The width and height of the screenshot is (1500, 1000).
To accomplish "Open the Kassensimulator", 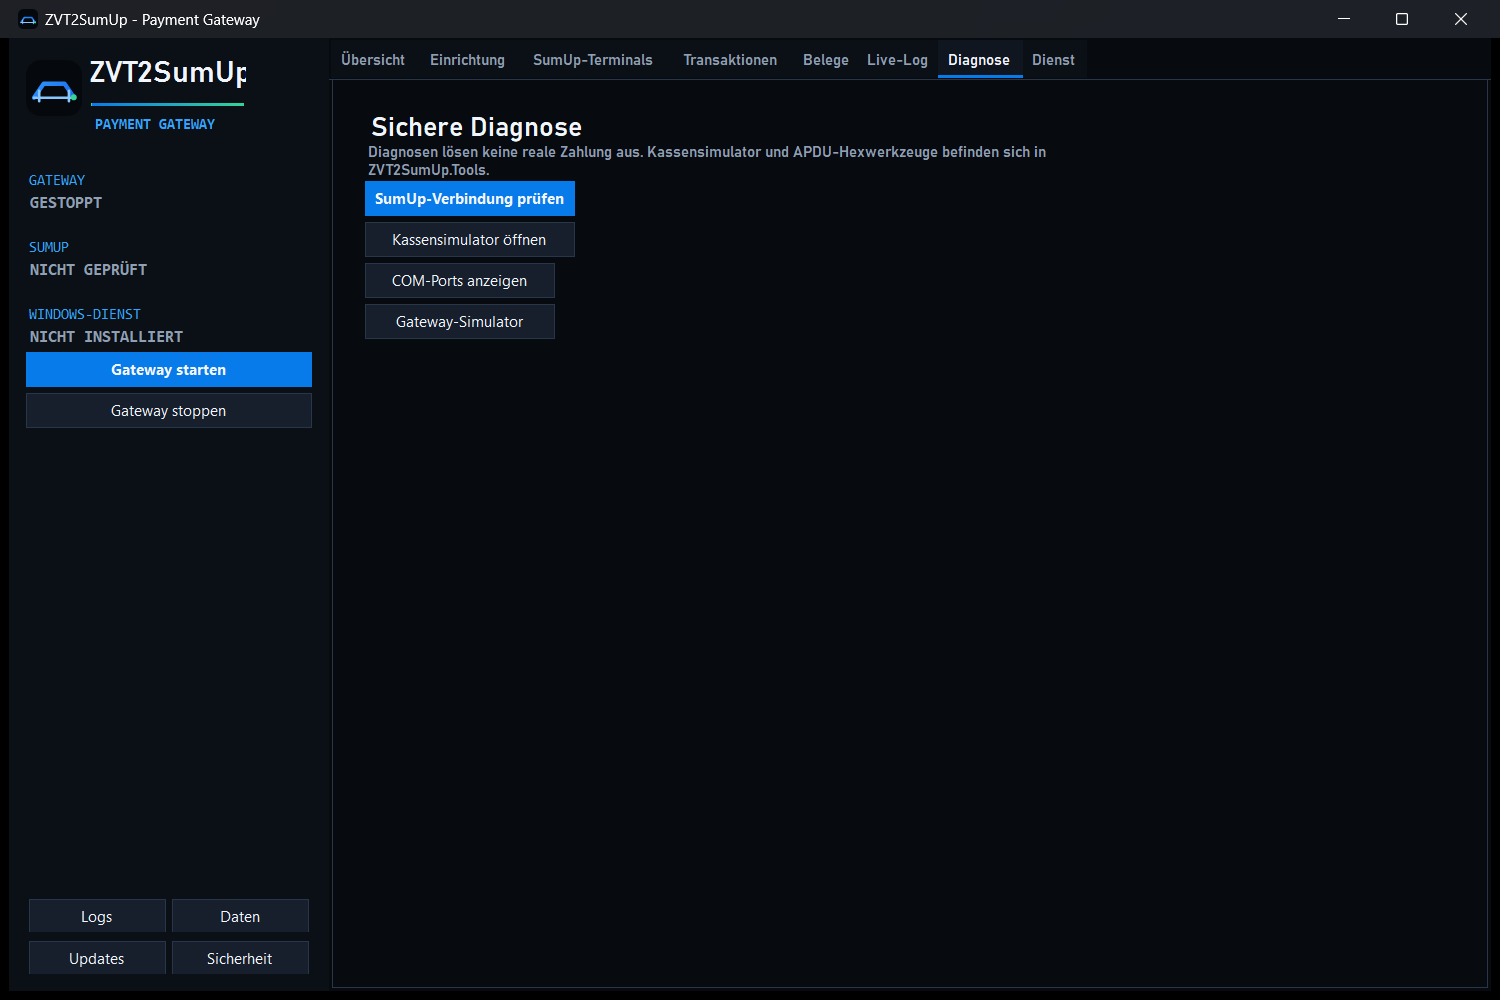I will pyautogui.click(x=470, y=240).
